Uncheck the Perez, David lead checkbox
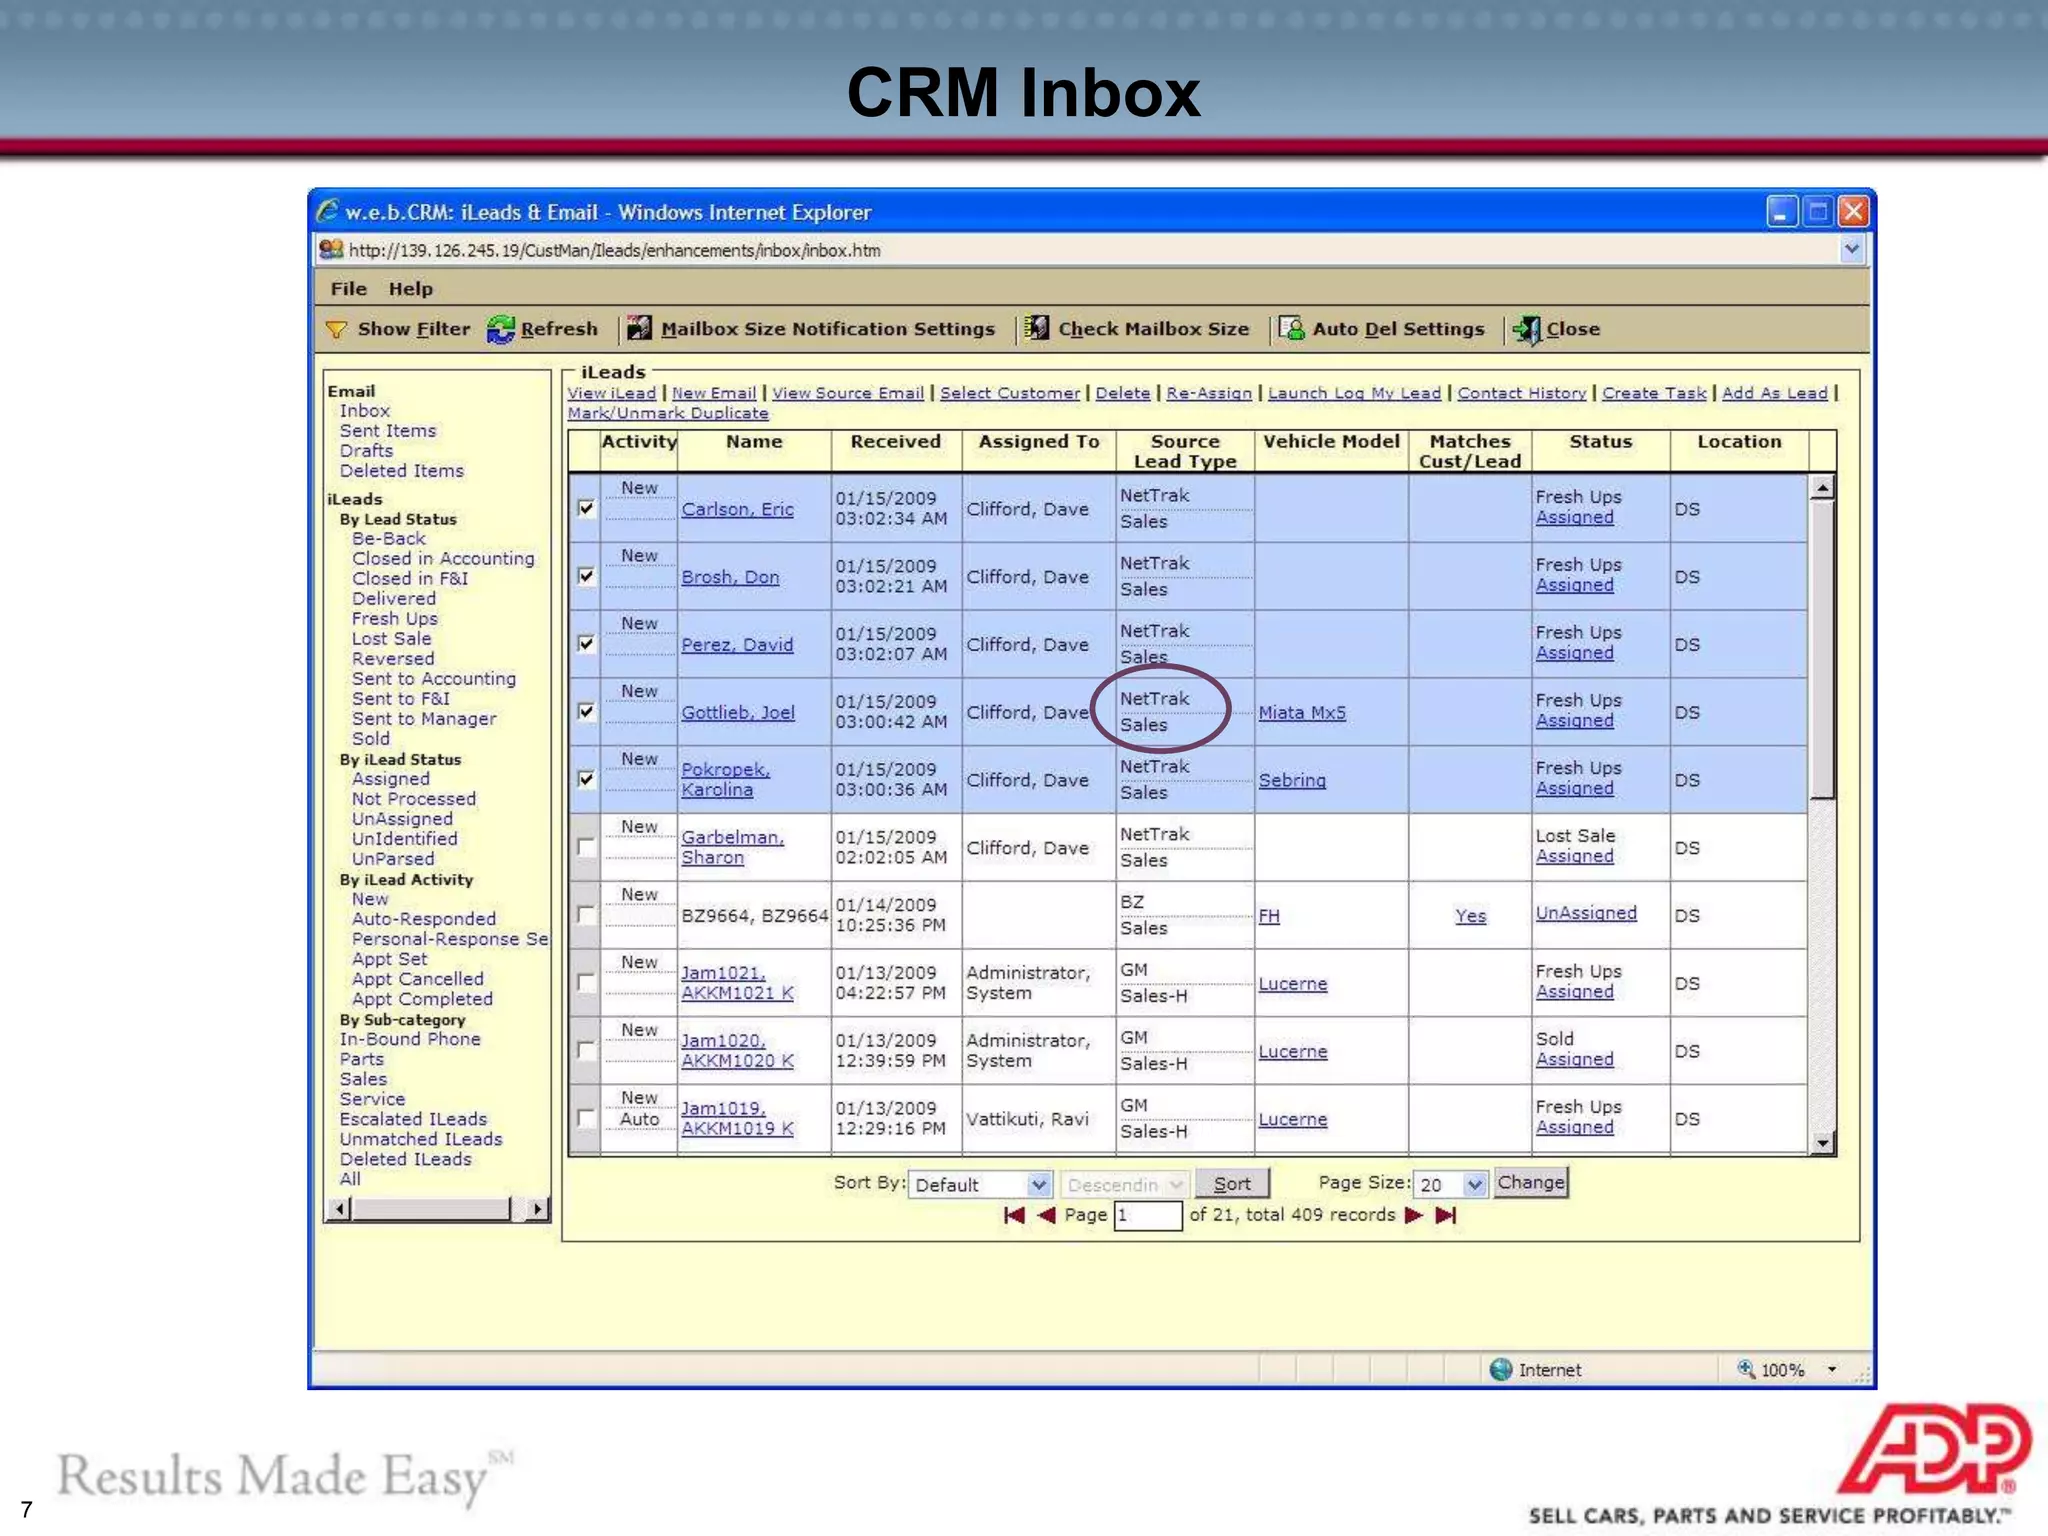 pos(586,644)
